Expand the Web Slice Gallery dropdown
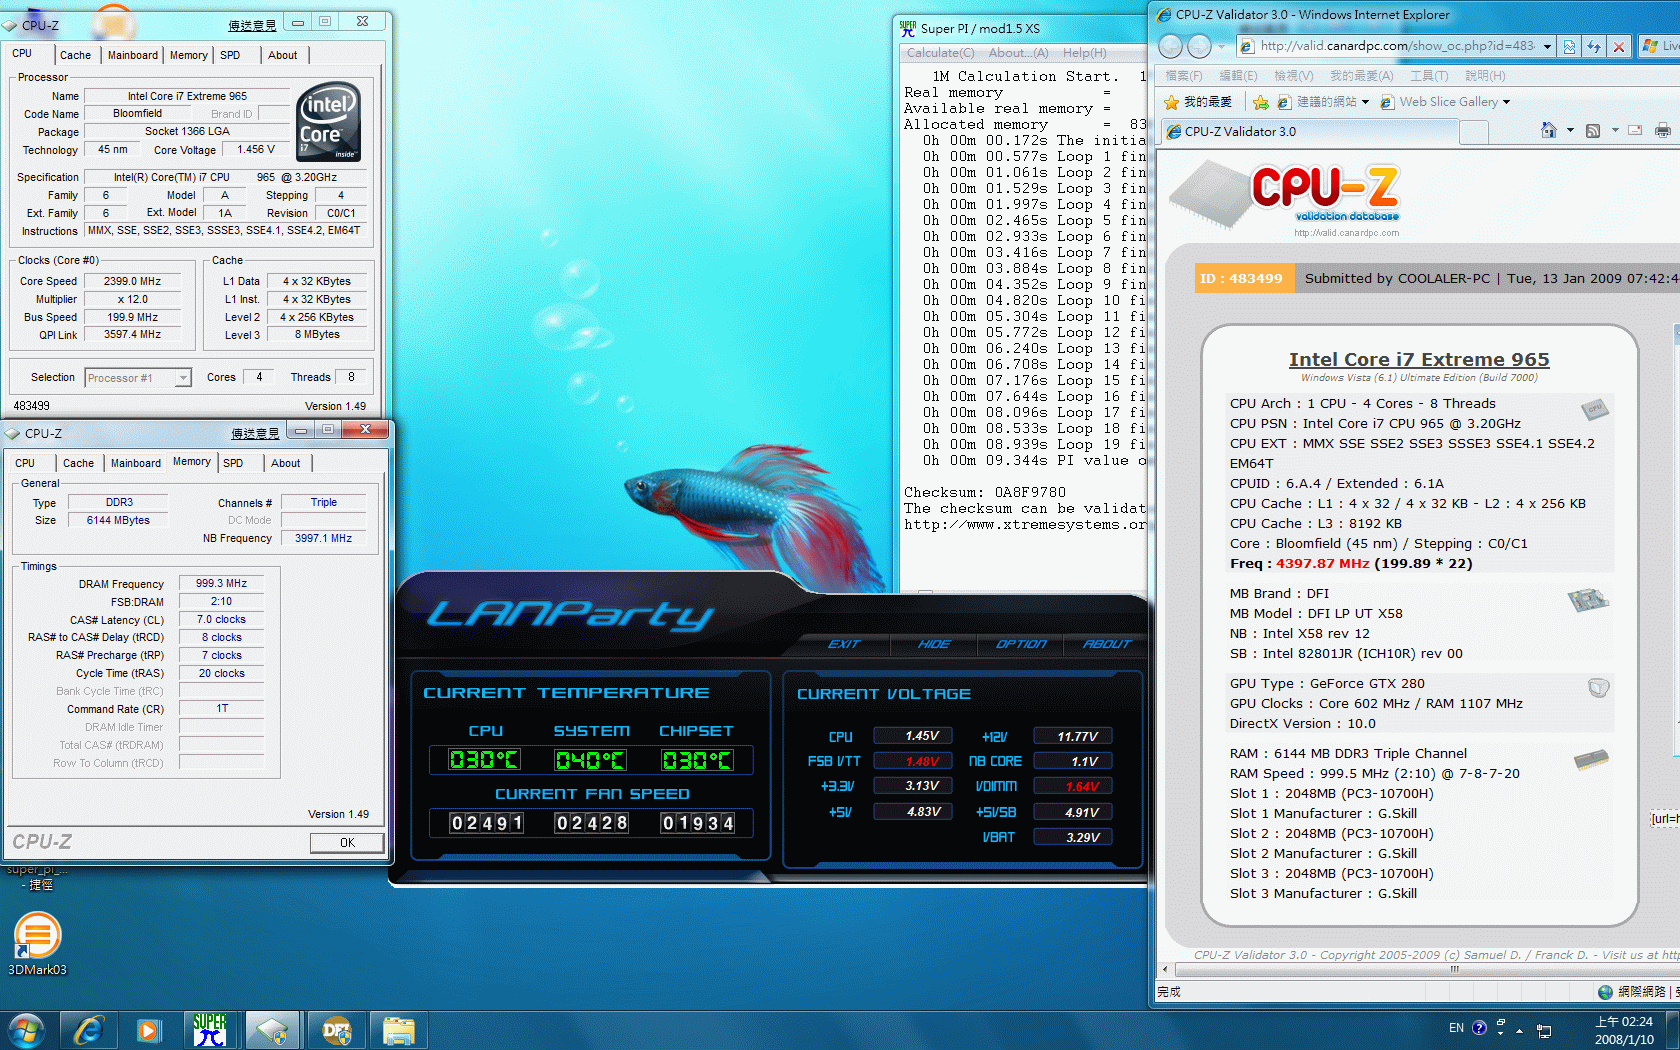The width and height of the screenshot is (1680, 1050). pos(1506,102)
